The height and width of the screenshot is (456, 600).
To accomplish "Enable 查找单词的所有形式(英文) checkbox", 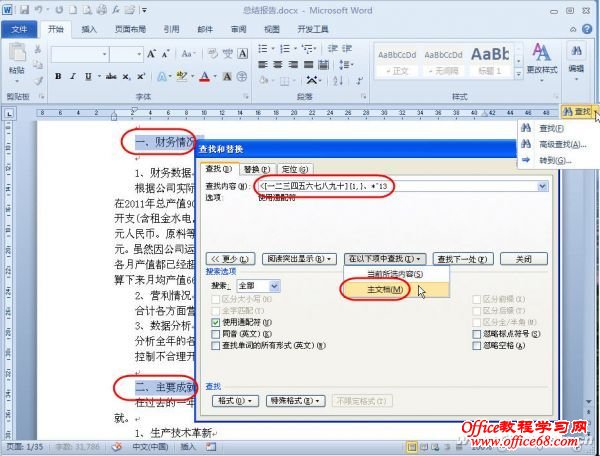I will click(x=216, y=345).
